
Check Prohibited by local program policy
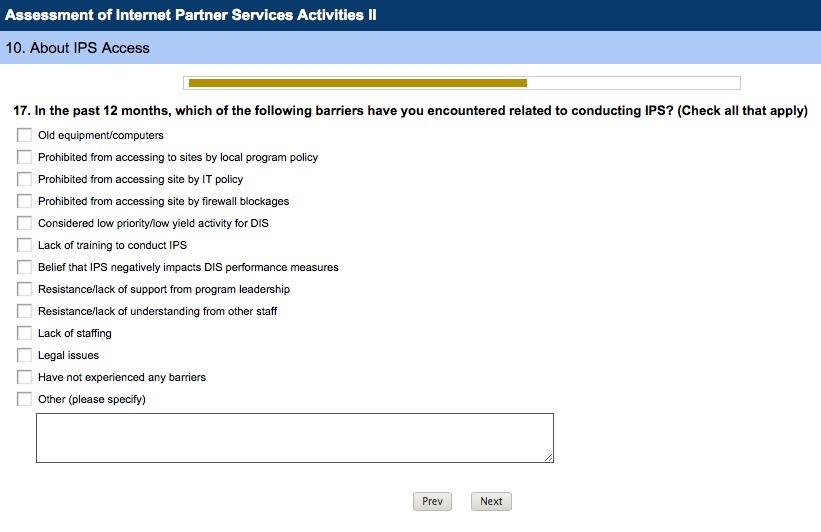(24, 157)
